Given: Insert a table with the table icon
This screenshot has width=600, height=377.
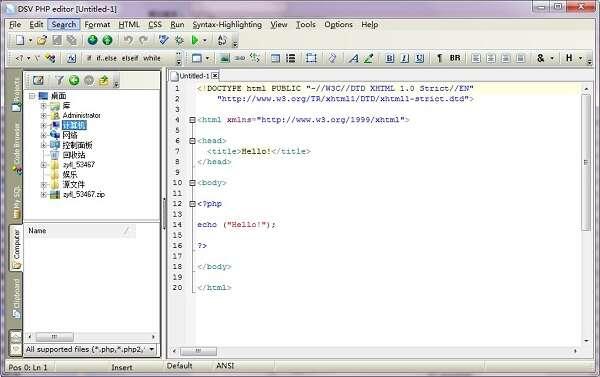Looking at the screenshot, I should pos(276,58).
